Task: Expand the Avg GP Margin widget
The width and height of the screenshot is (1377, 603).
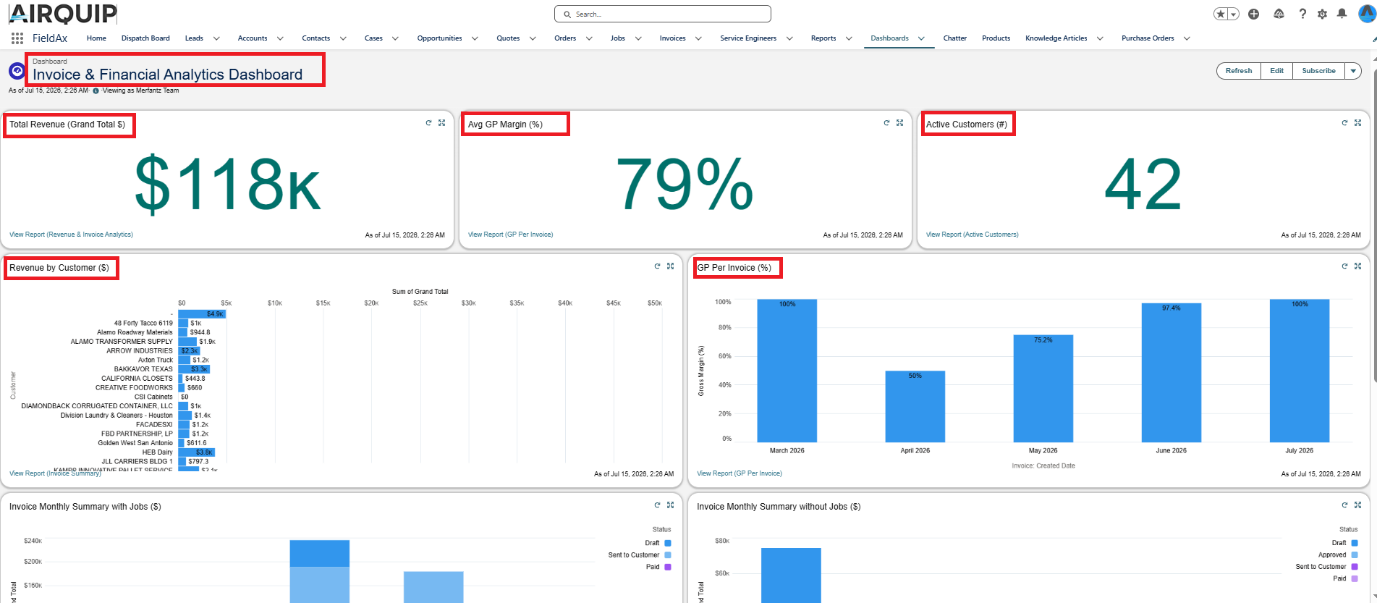Action: 899,123
